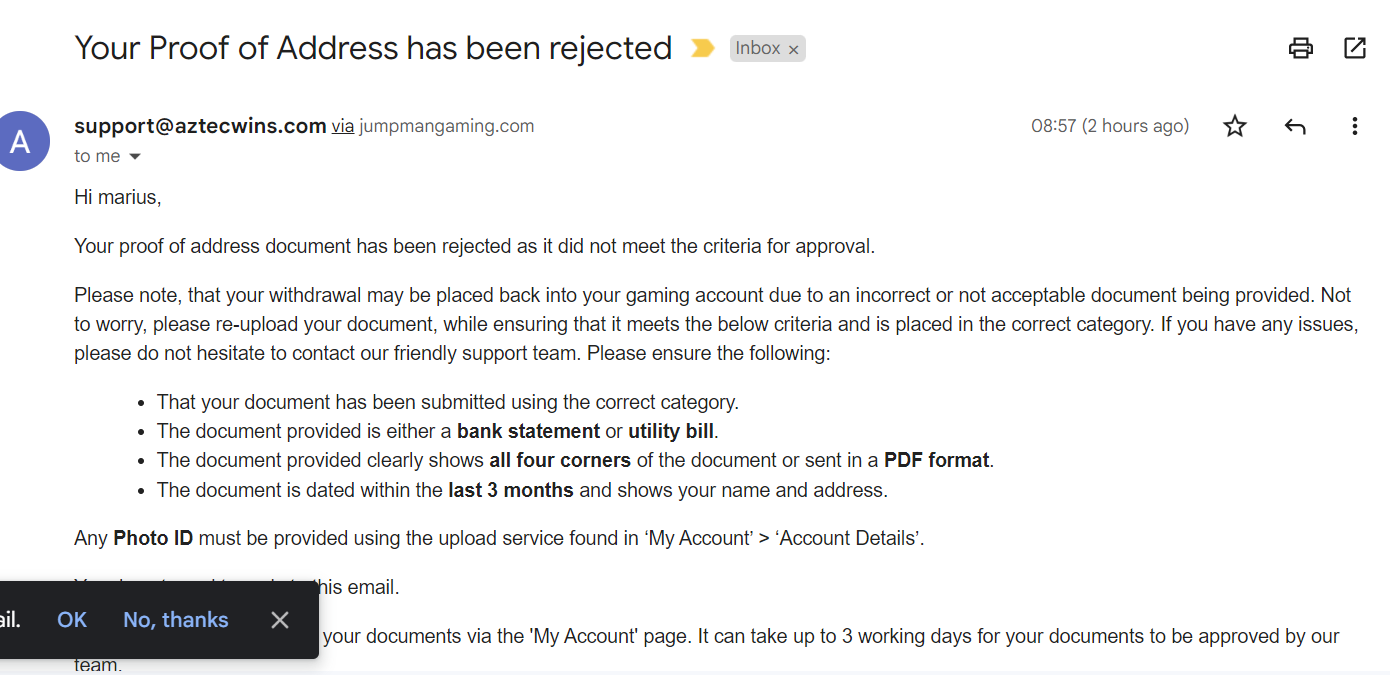Print this email using the printer icon

pos(1300,48)
